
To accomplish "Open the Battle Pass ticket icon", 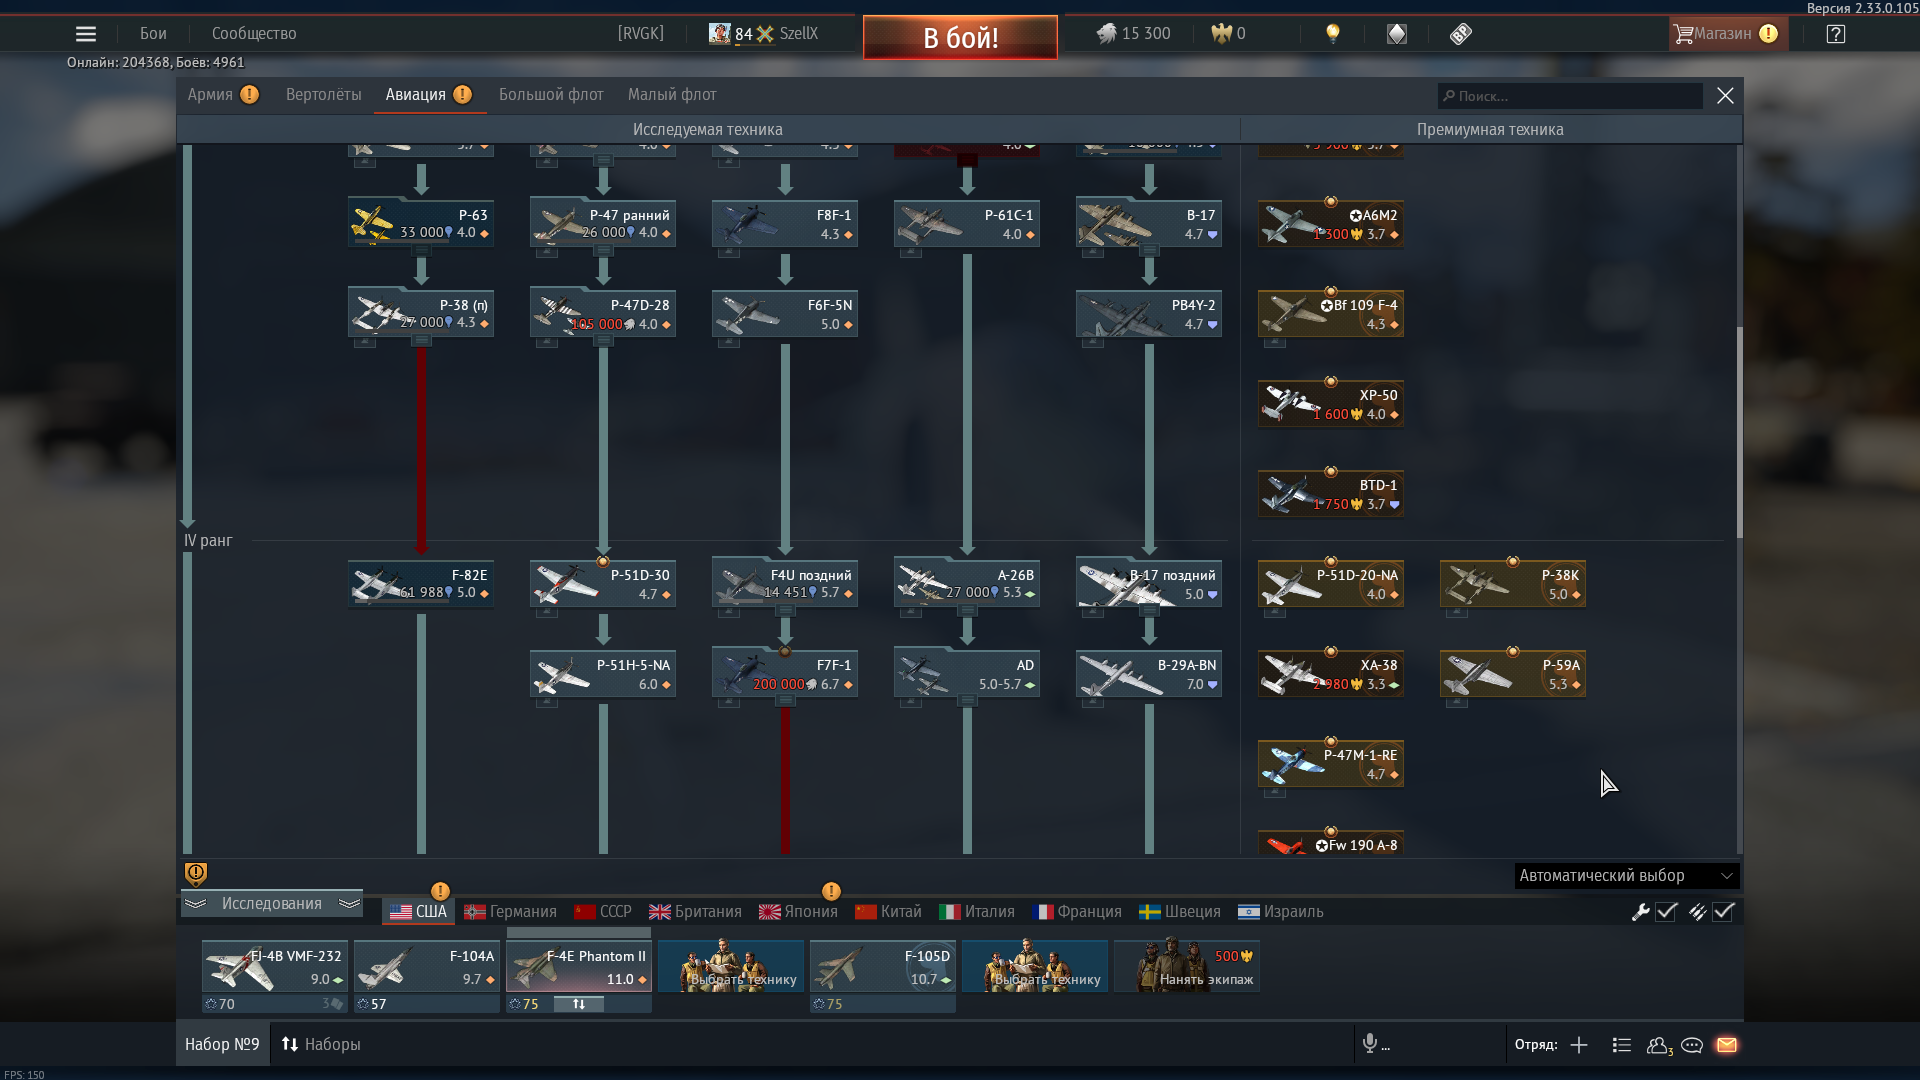I will coord(1461,34).
